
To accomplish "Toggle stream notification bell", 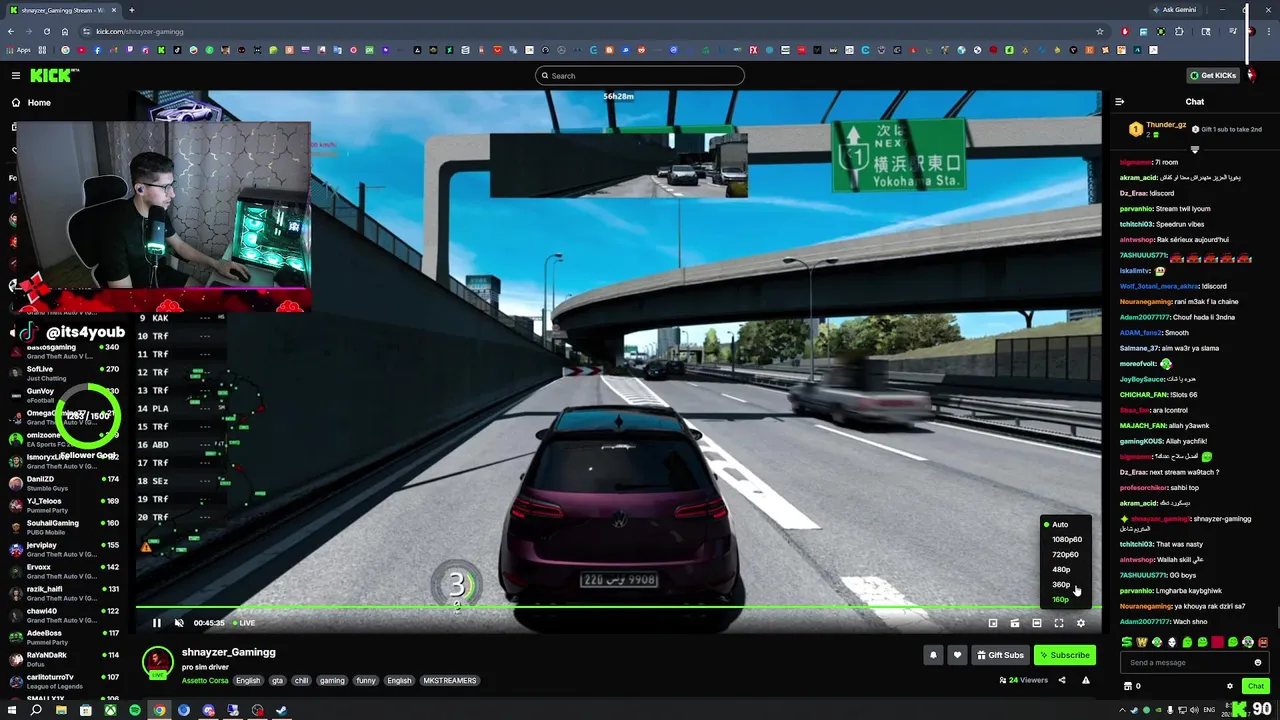I will pyautogui.click(x=933, y=655).
